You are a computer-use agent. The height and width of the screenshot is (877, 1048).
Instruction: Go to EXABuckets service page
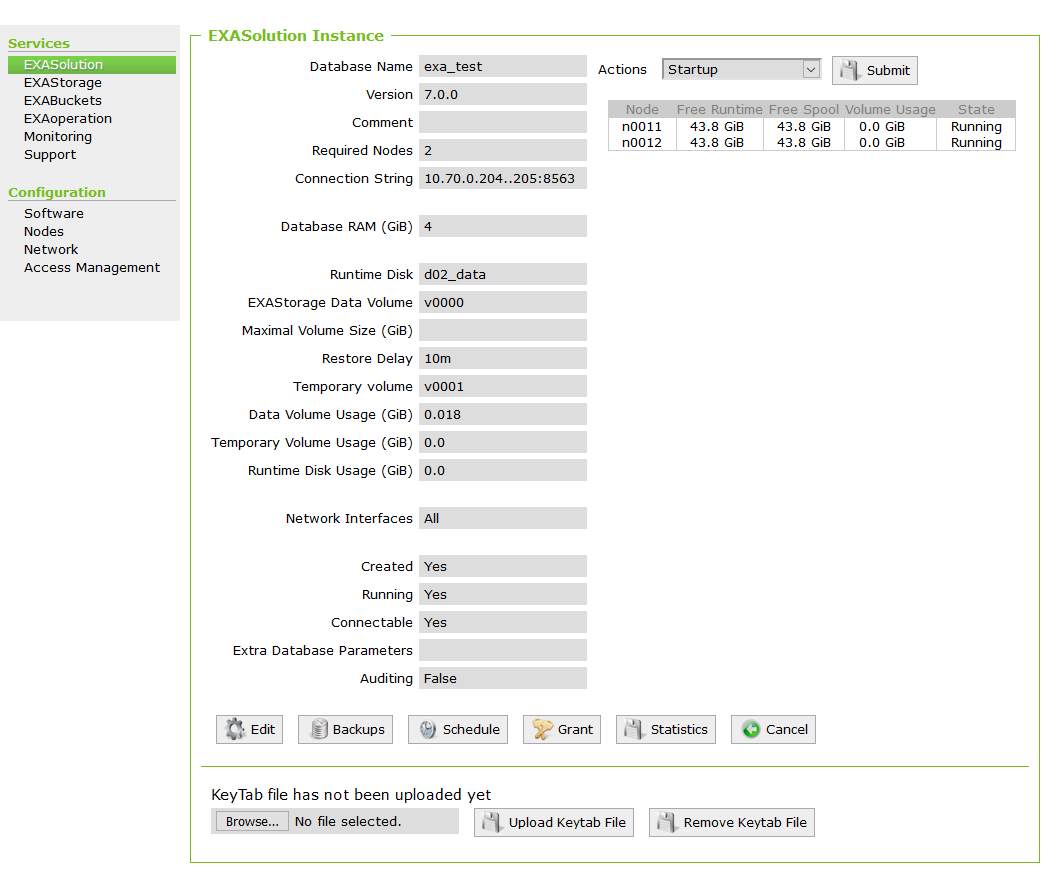coord(63,101)
